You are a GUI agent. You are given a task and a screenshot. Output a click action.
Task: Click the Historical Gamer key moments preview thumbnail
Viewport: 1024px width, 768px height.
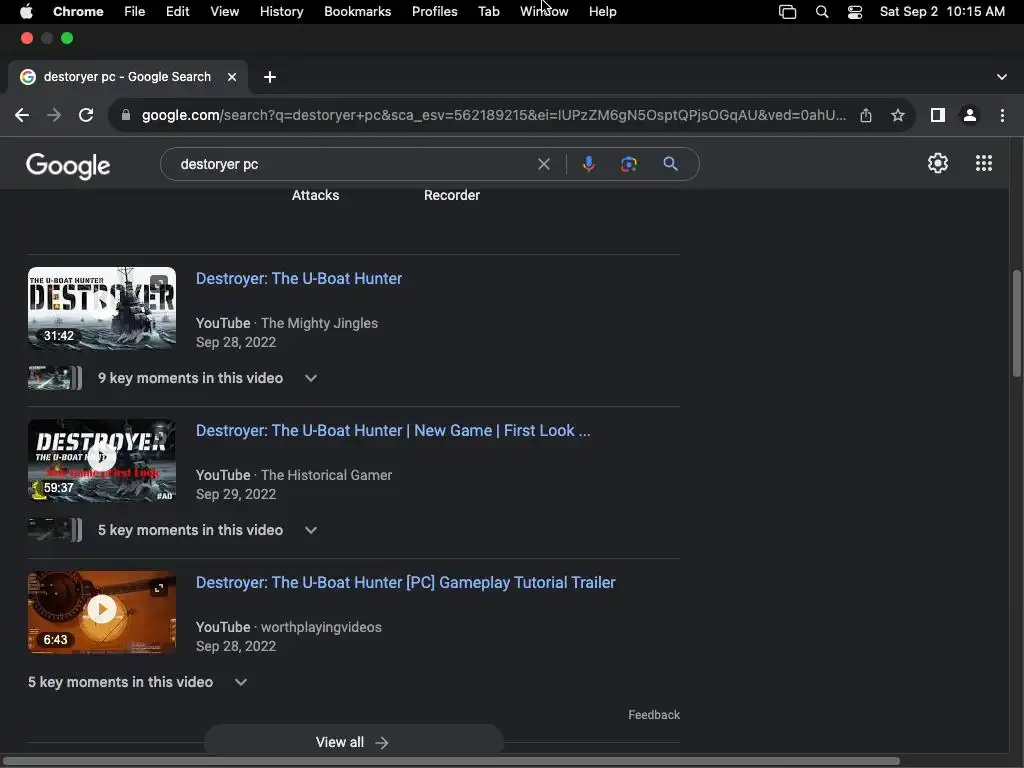55,530
